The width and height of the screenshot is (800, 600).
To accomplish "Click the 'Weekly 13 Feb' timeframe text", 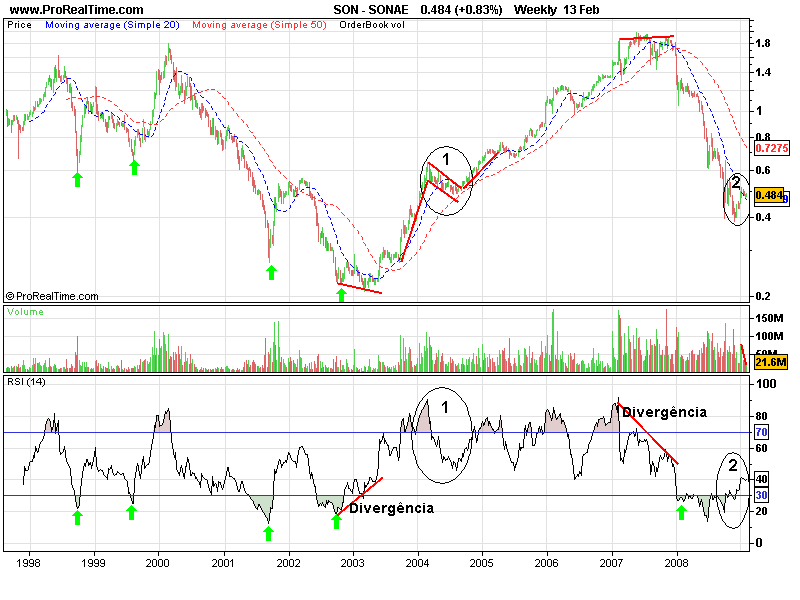I will 557,10.
